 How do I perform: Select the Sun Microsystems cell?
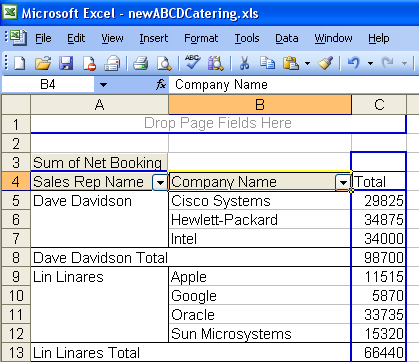point(260,333)
